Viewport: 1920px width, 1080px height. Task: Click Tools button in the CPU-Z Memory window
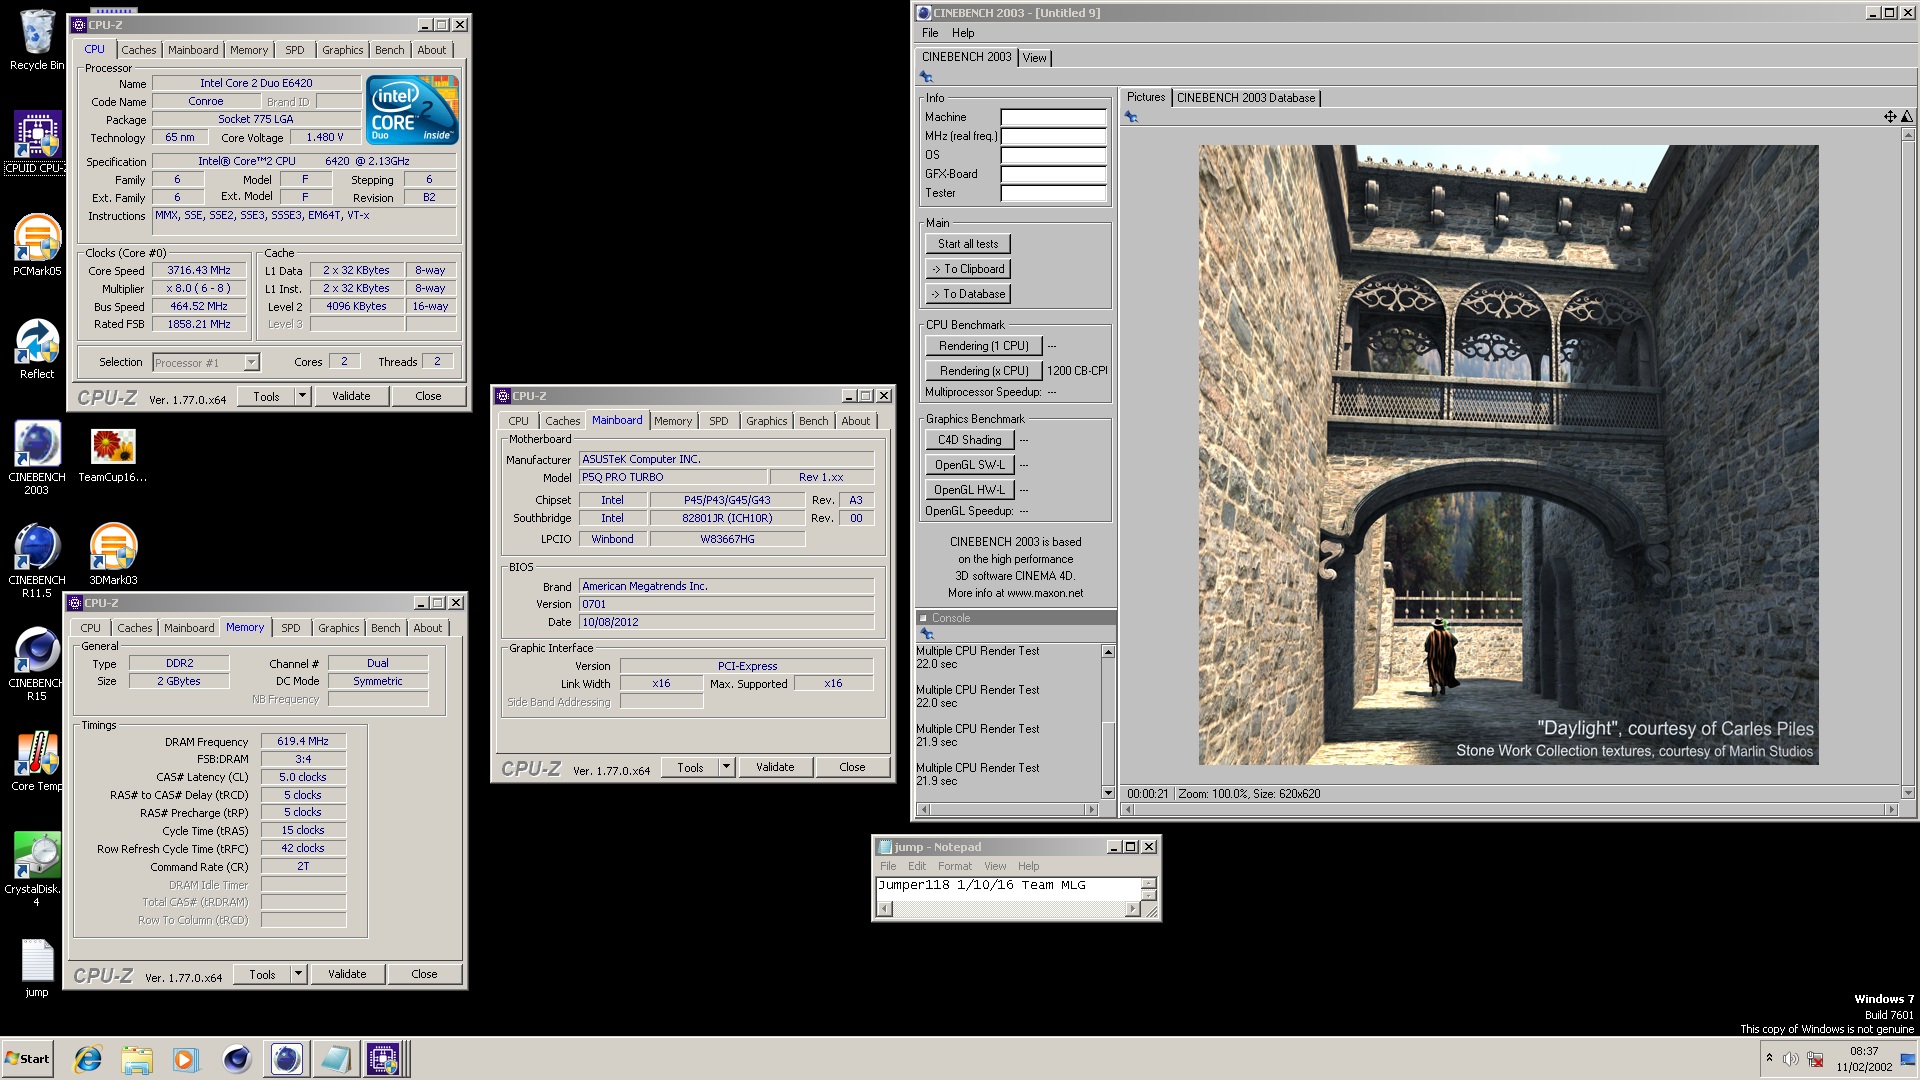pos(262,974)
